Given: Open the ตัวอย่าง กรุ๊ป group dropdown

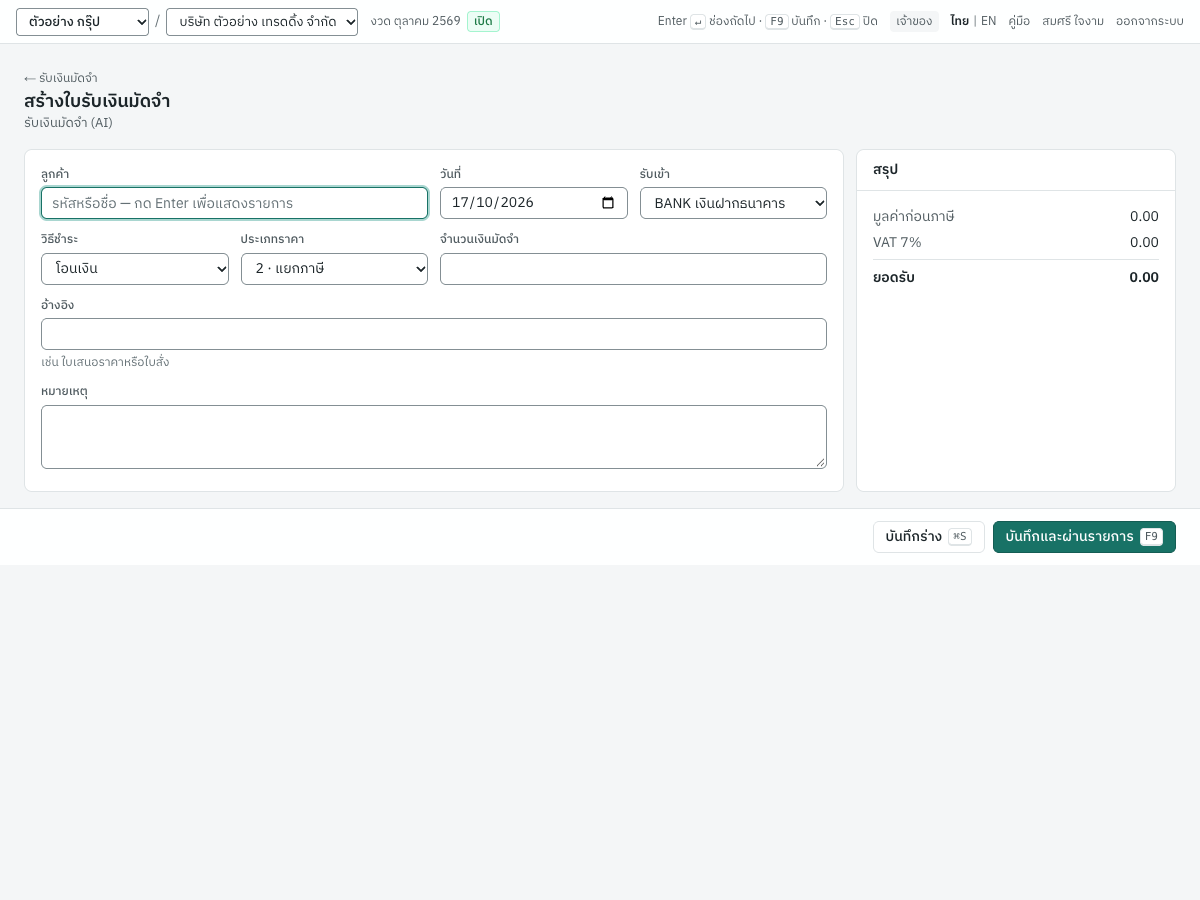Looking at the screenshot, I should [82, 22].
